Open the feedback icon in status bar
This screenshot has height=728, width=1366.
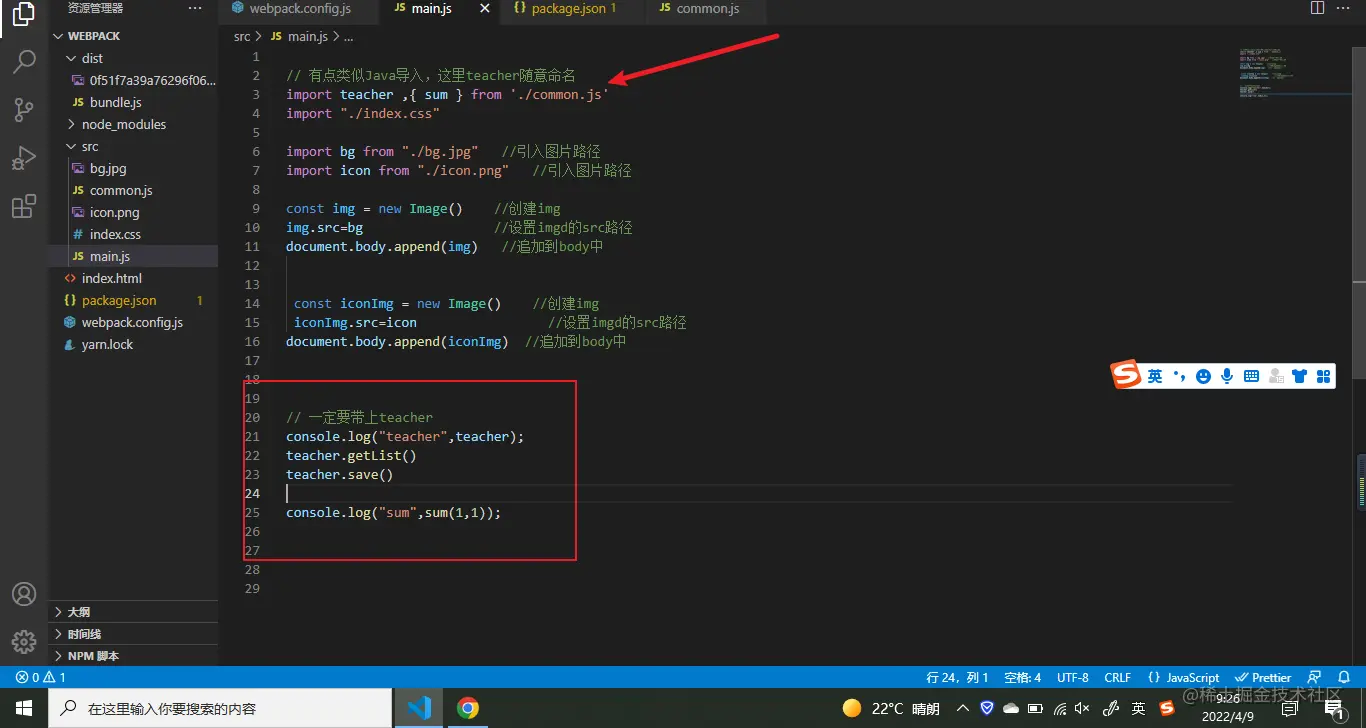pyautogui.click(x=1315, y=677)
